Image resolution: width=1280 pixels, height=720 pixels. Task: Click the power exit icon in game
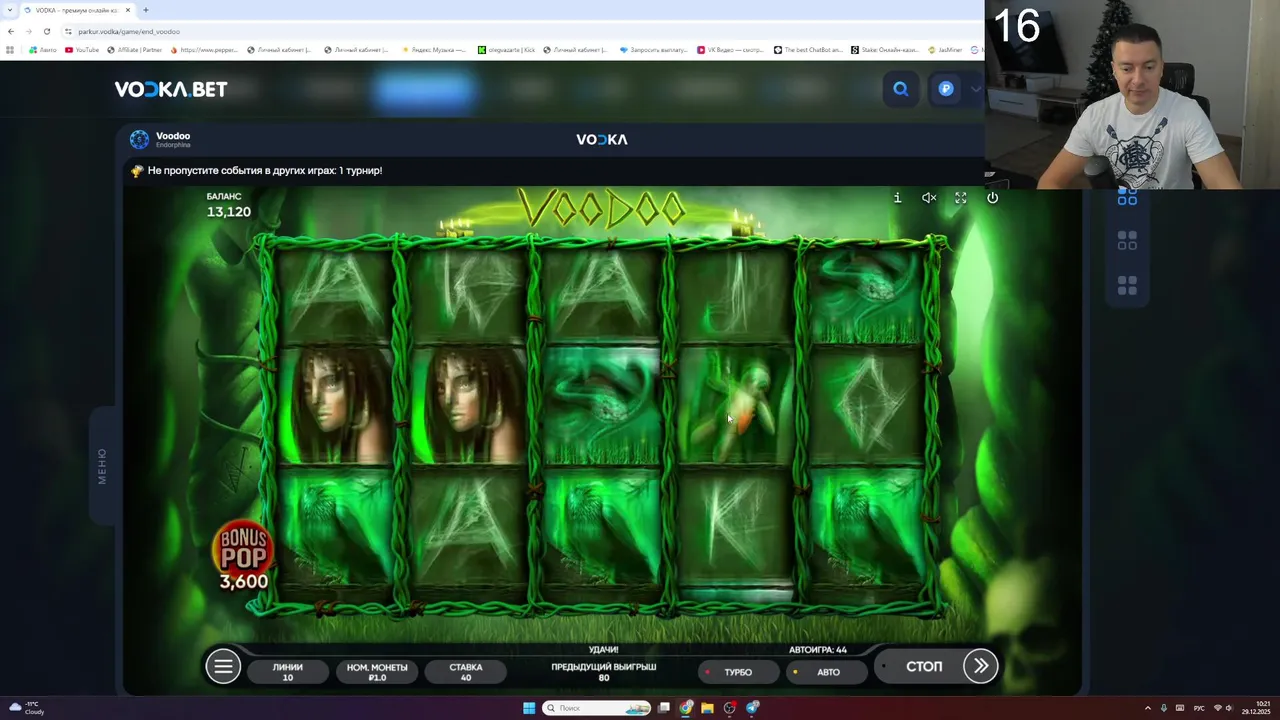tap(992, 198)
